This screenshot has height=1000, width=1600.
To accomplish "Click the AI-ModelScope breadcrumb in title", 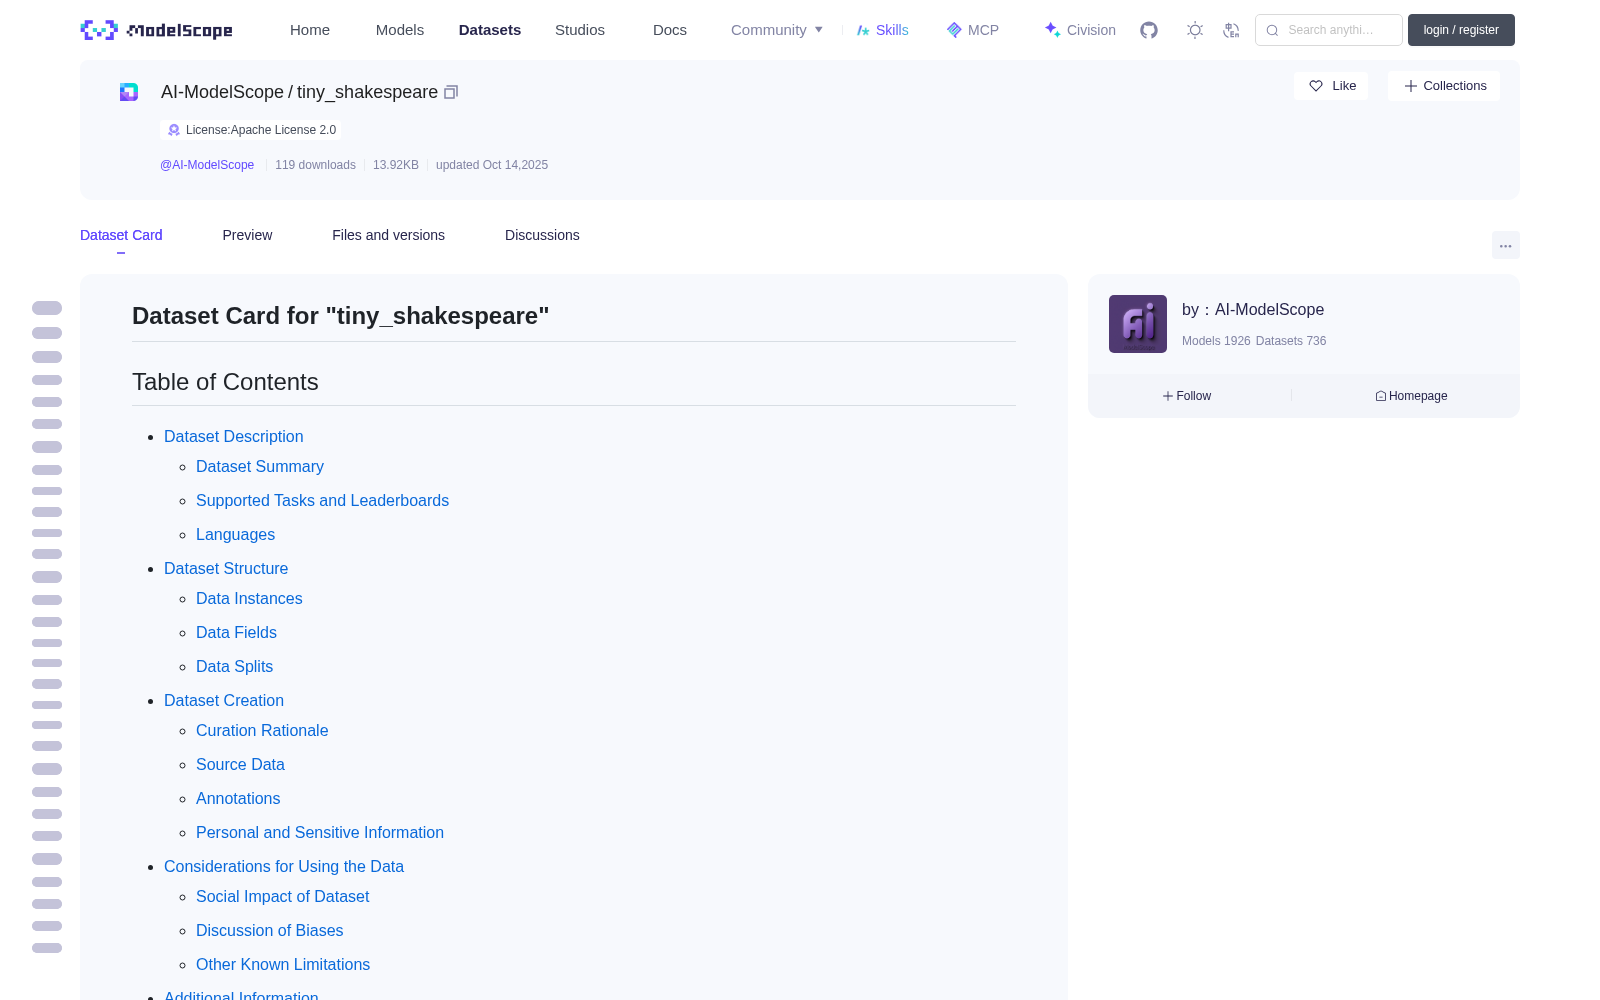I will click(x=222, y=92).
